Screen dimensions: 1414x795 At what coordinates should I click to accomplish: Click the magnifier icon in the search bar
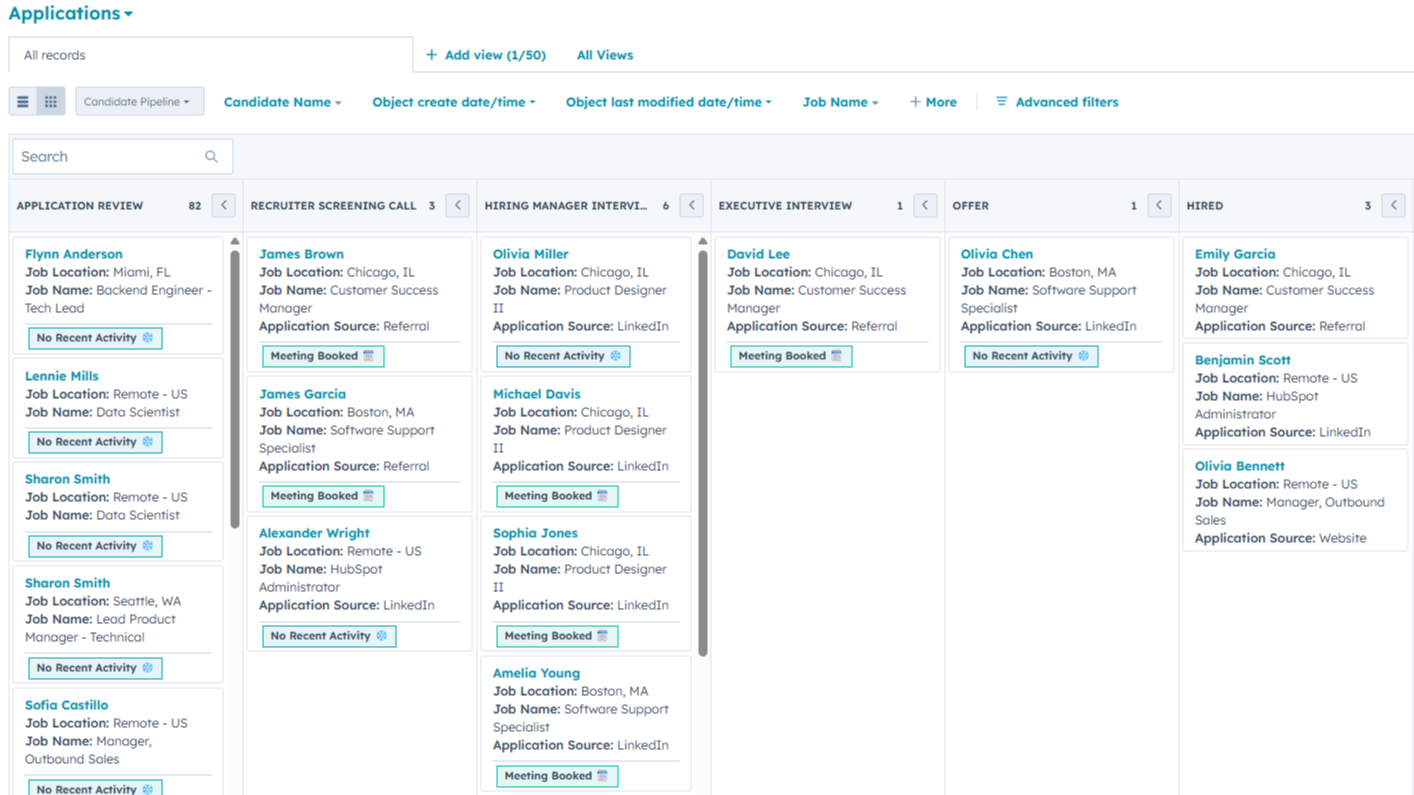click(x=211, y=156)
